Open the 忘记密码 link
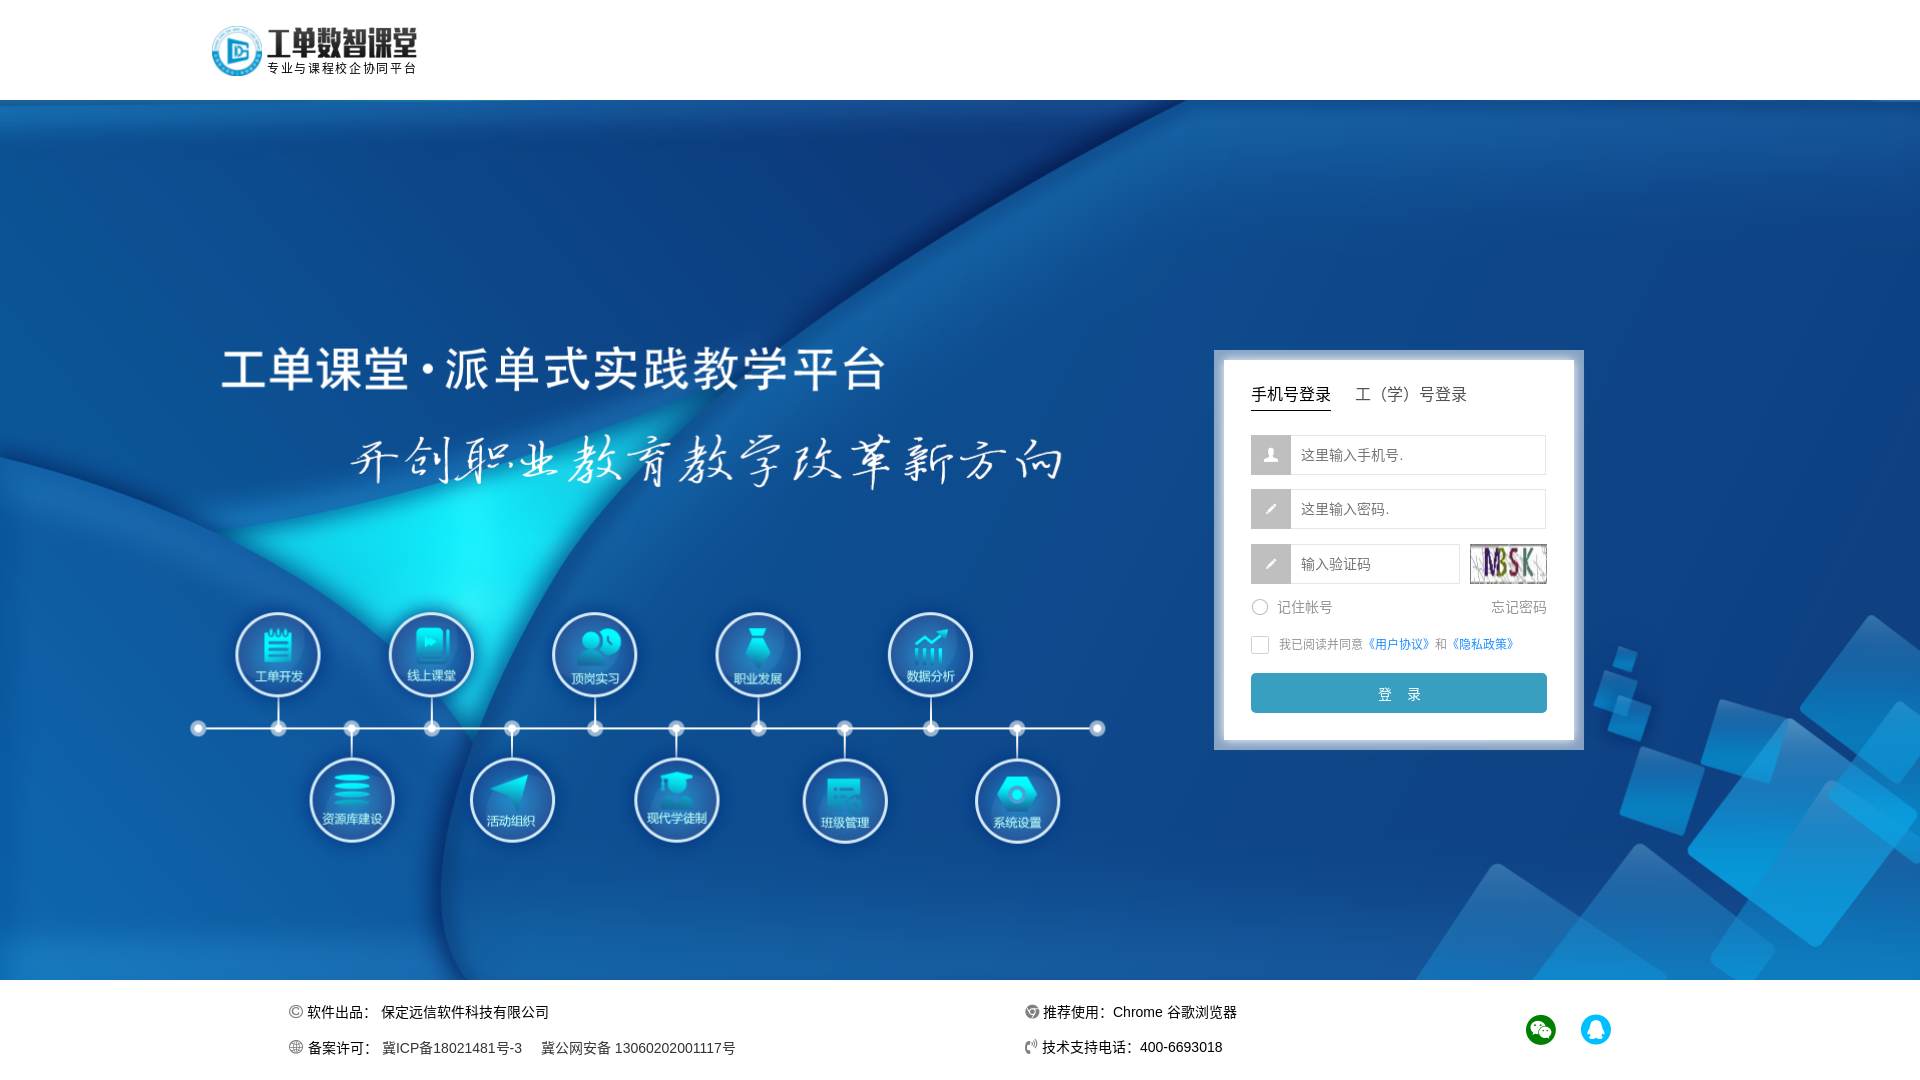 click(x=1518, y=607)
